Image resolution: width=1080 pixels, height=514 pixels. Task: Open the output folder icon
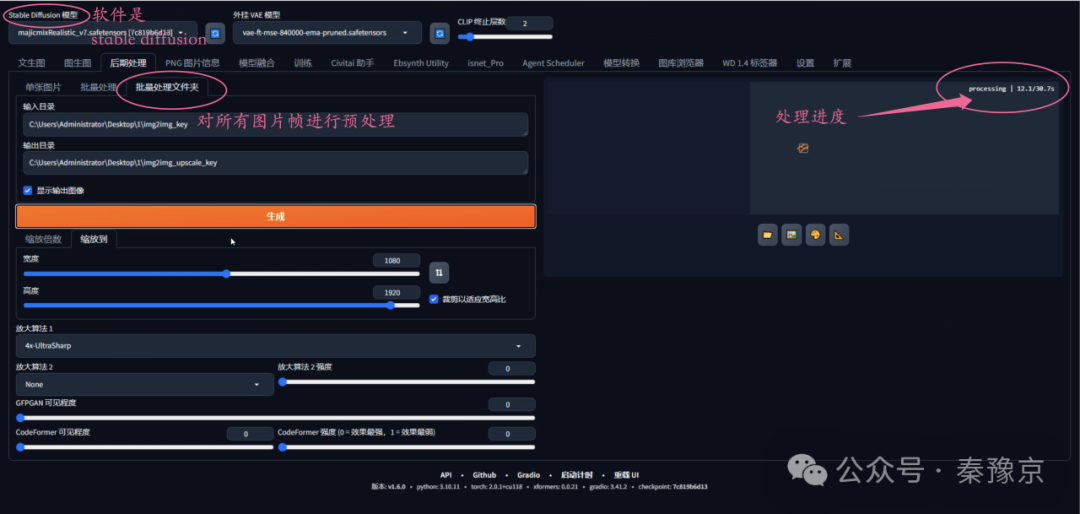[767, 235]
